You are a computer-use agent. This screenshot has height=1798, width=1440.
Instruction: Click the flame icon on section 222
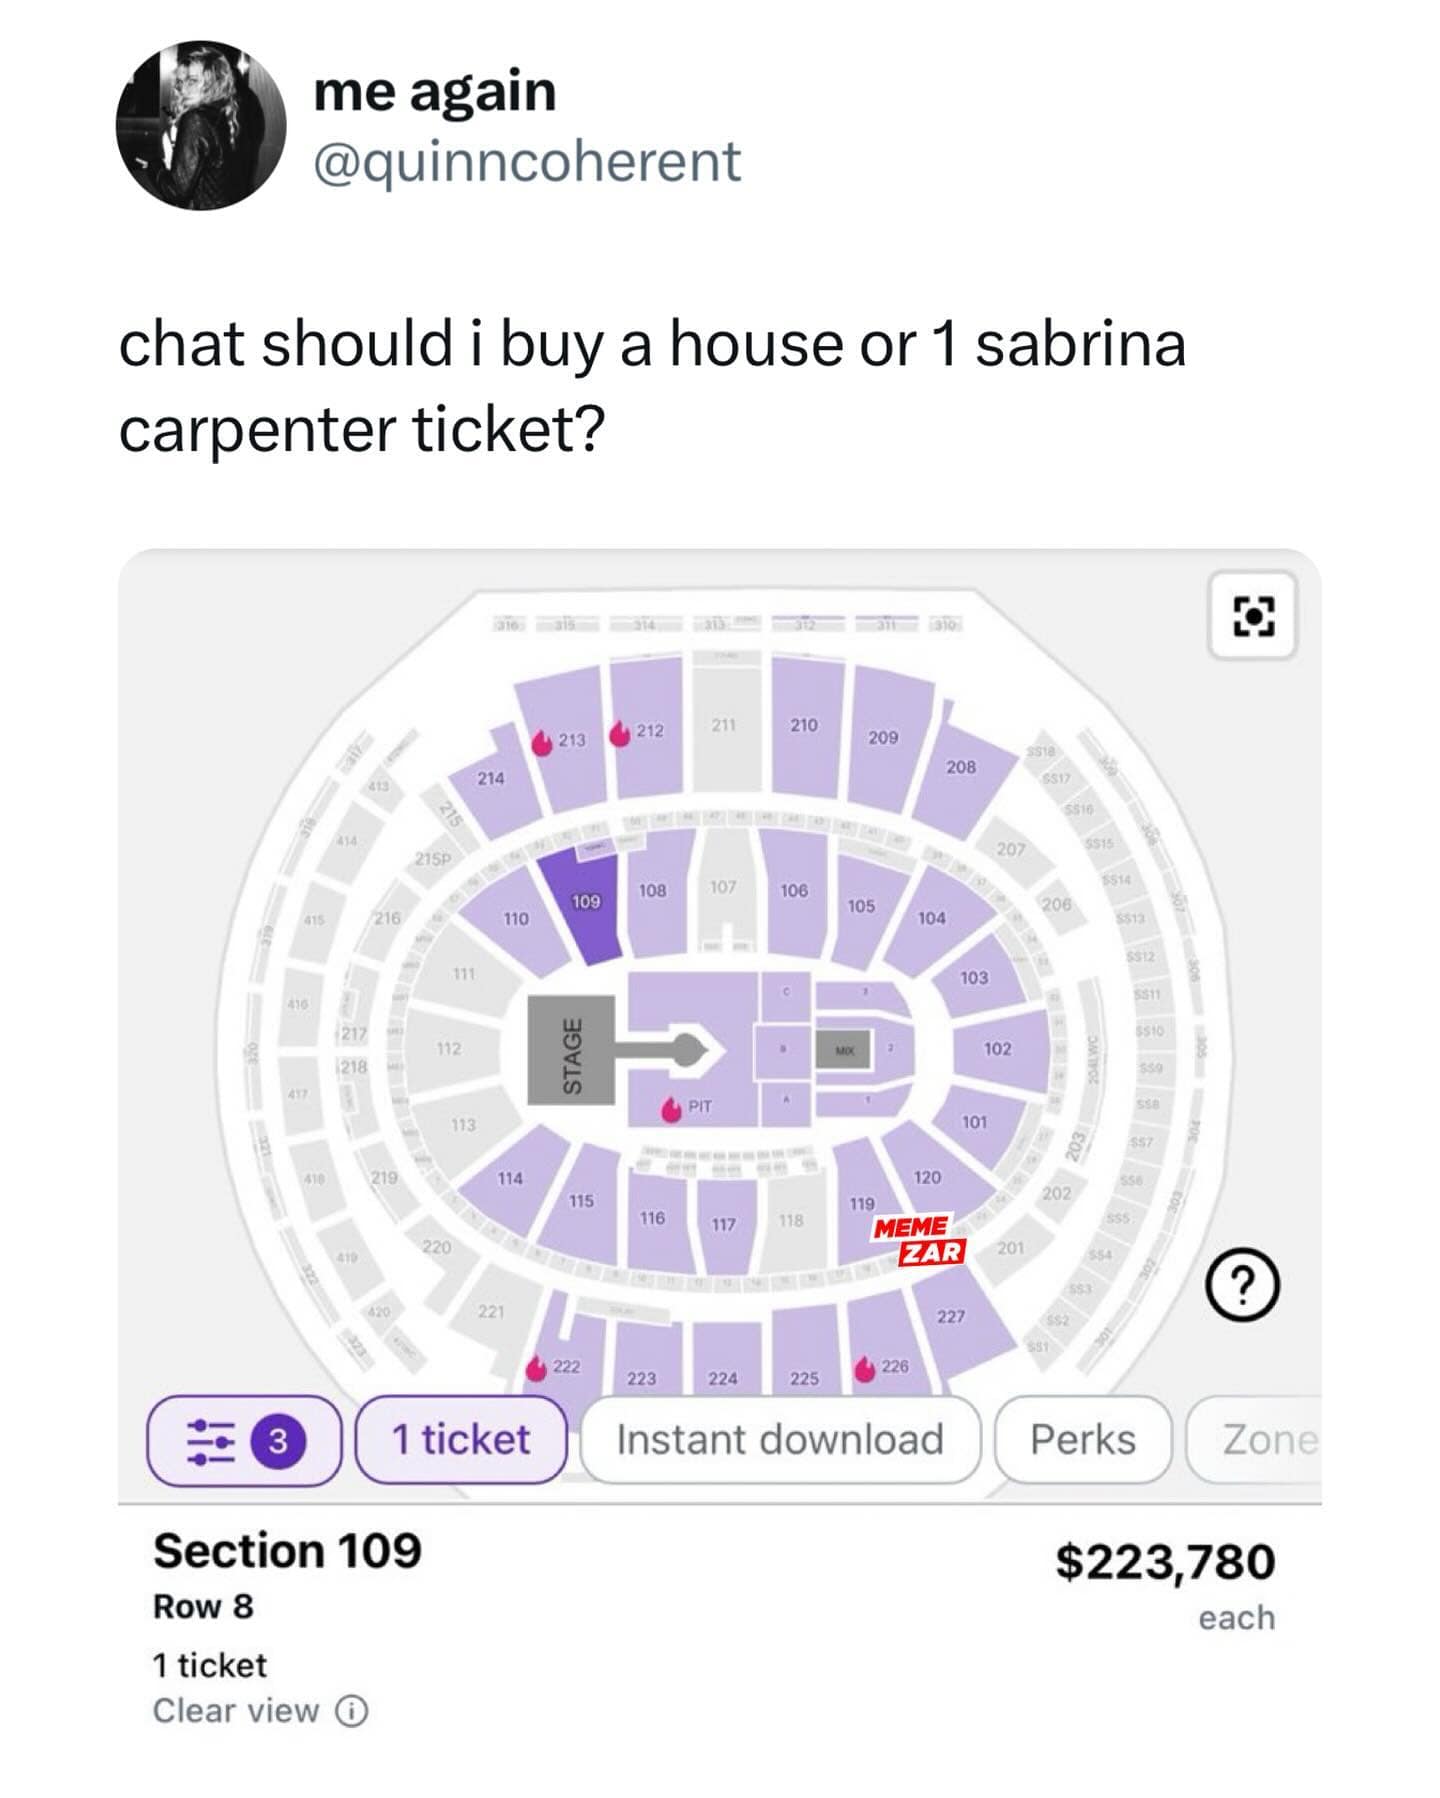click(537, 1369)
